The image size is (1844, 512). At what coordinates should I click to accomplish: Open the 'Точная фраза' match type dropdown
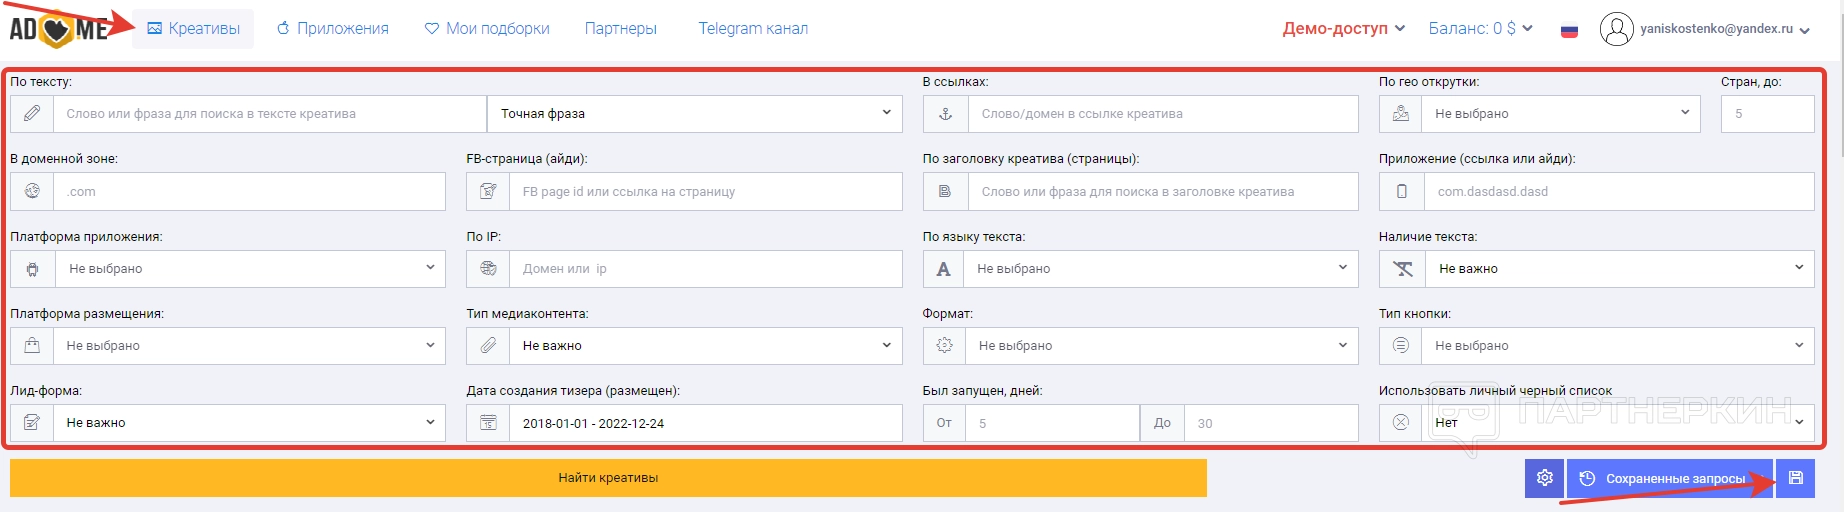pyautogui.click(x=694, y=114)
